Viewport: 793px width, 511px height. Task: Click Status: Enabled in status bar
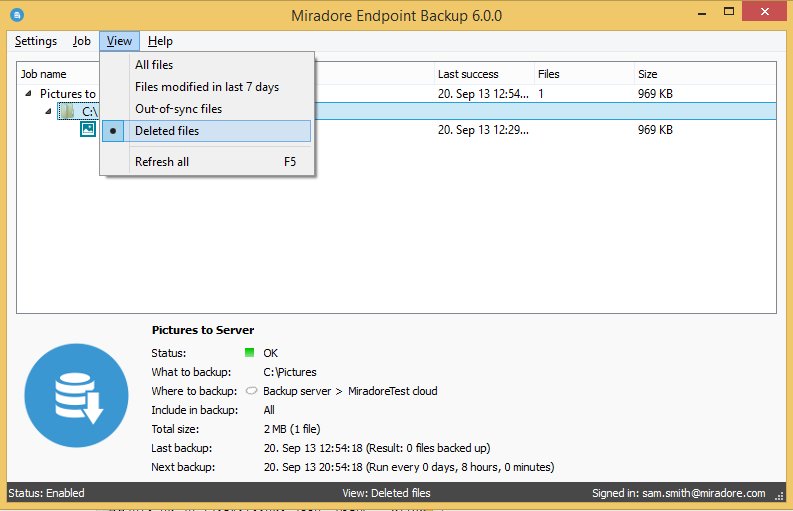[47, 493]
